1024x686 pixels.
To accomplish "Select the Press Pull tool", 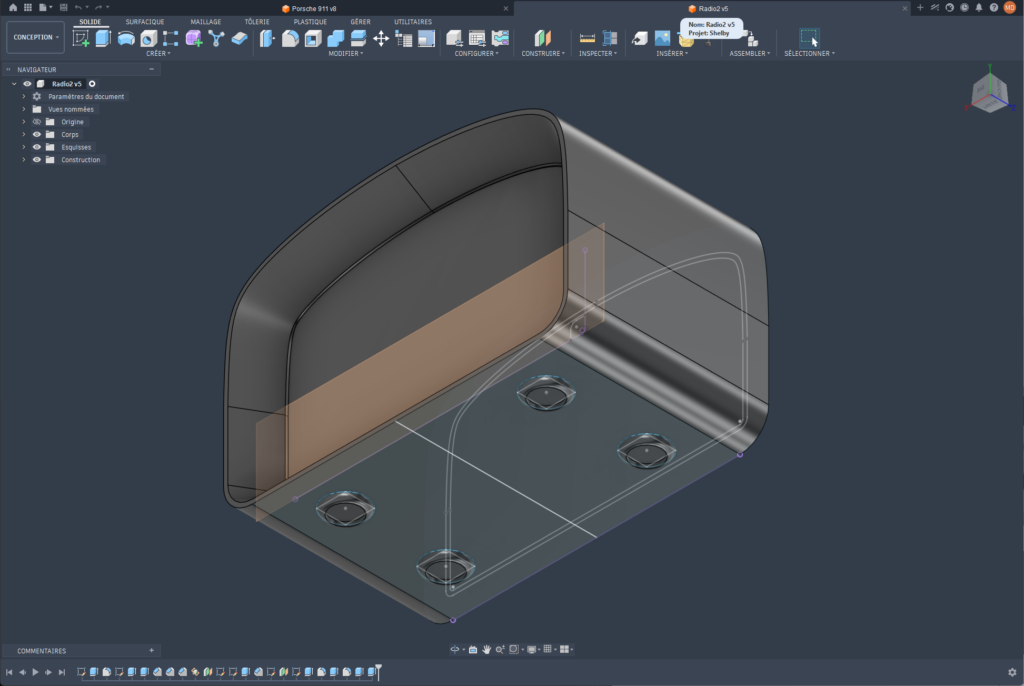I will pos(267,39).
